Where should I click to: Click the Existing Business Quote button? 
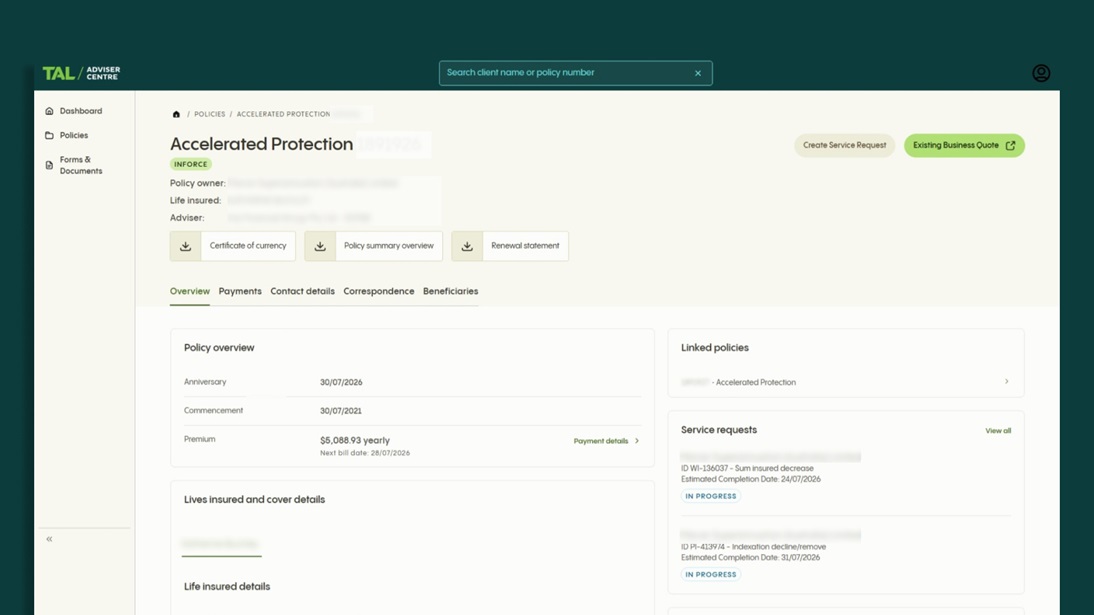coord(964,145)
